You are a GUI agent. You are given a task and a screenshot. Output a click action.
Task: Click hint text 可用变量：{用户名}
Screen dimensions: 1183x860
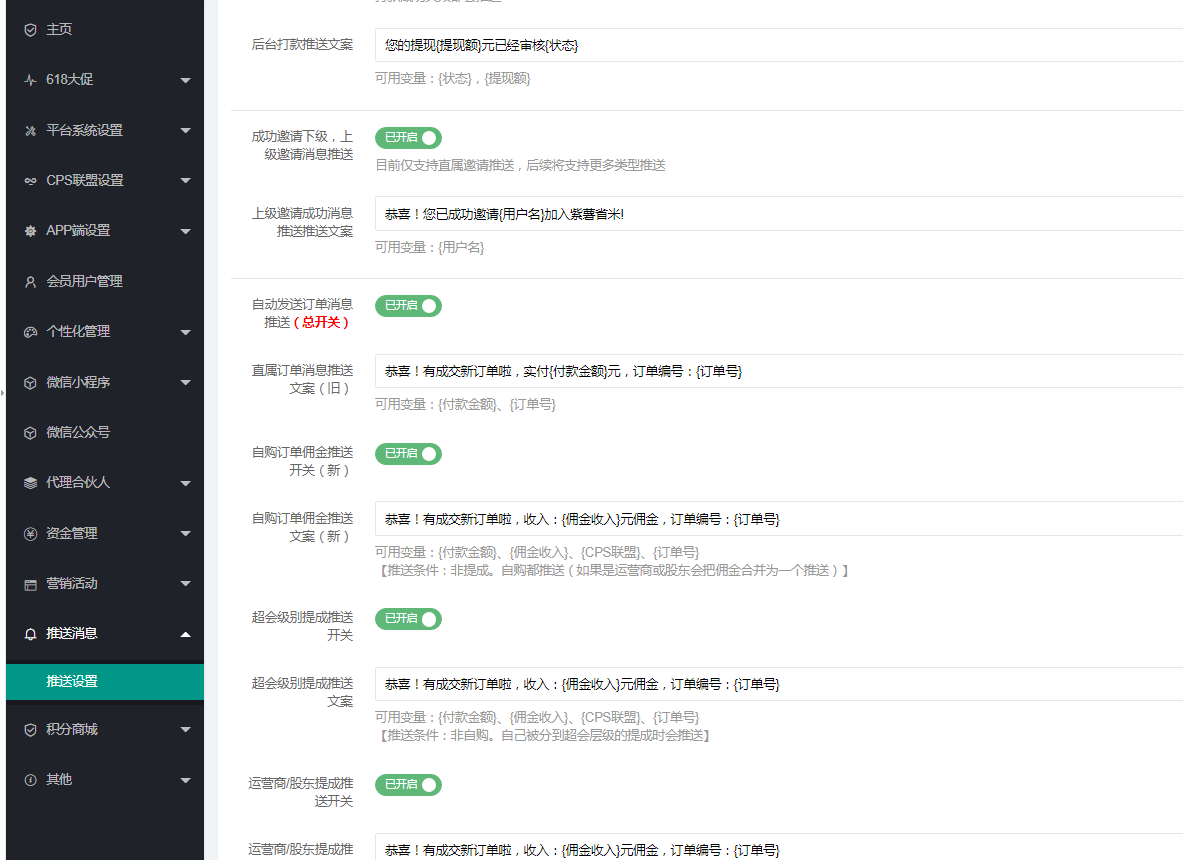pos(429,247)
